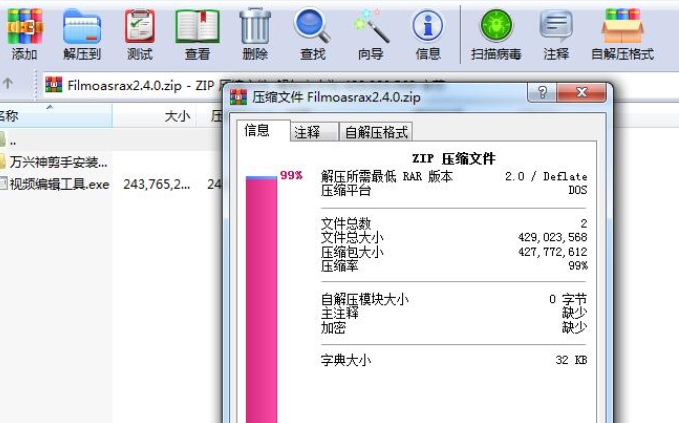Click the 2.0 / Deflate version value
Image resolution: width=679 pixels, height=423 pixels.
click(546, 177)
